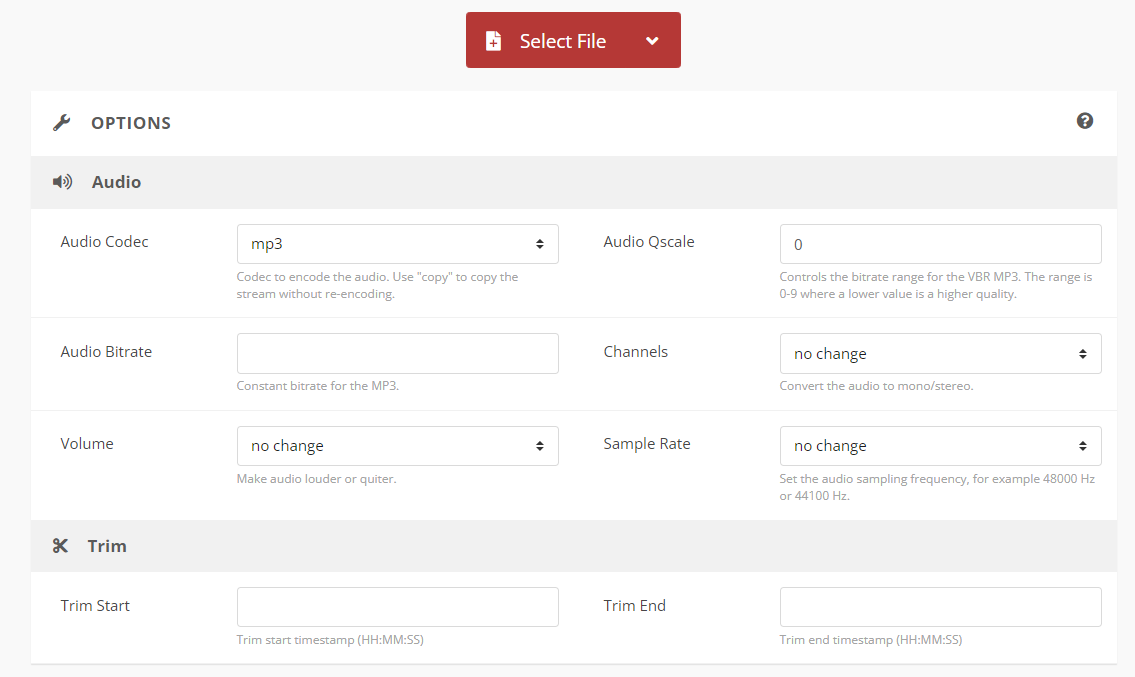The width and height of the screenshot is (1135, 677).
Task: Click the Audio Bitrate input field
Action: (397, 353)
